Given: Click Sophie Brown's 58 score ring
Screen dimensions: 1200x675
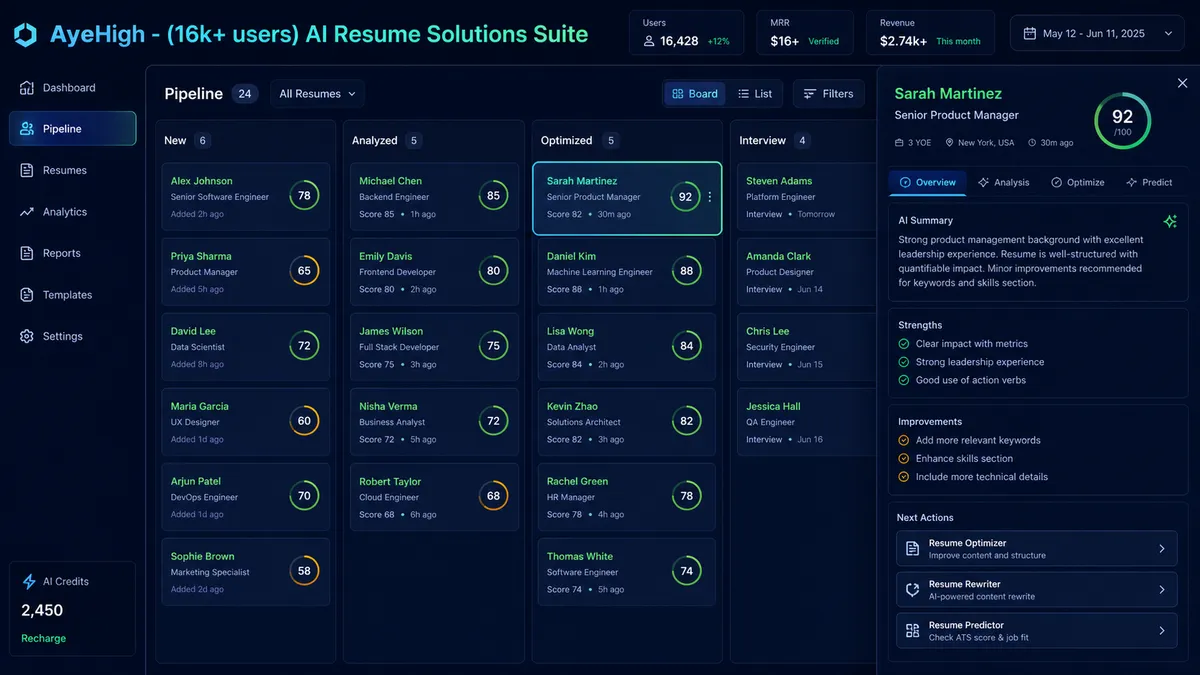Looking at the screenshot, I should click(304, 571).
